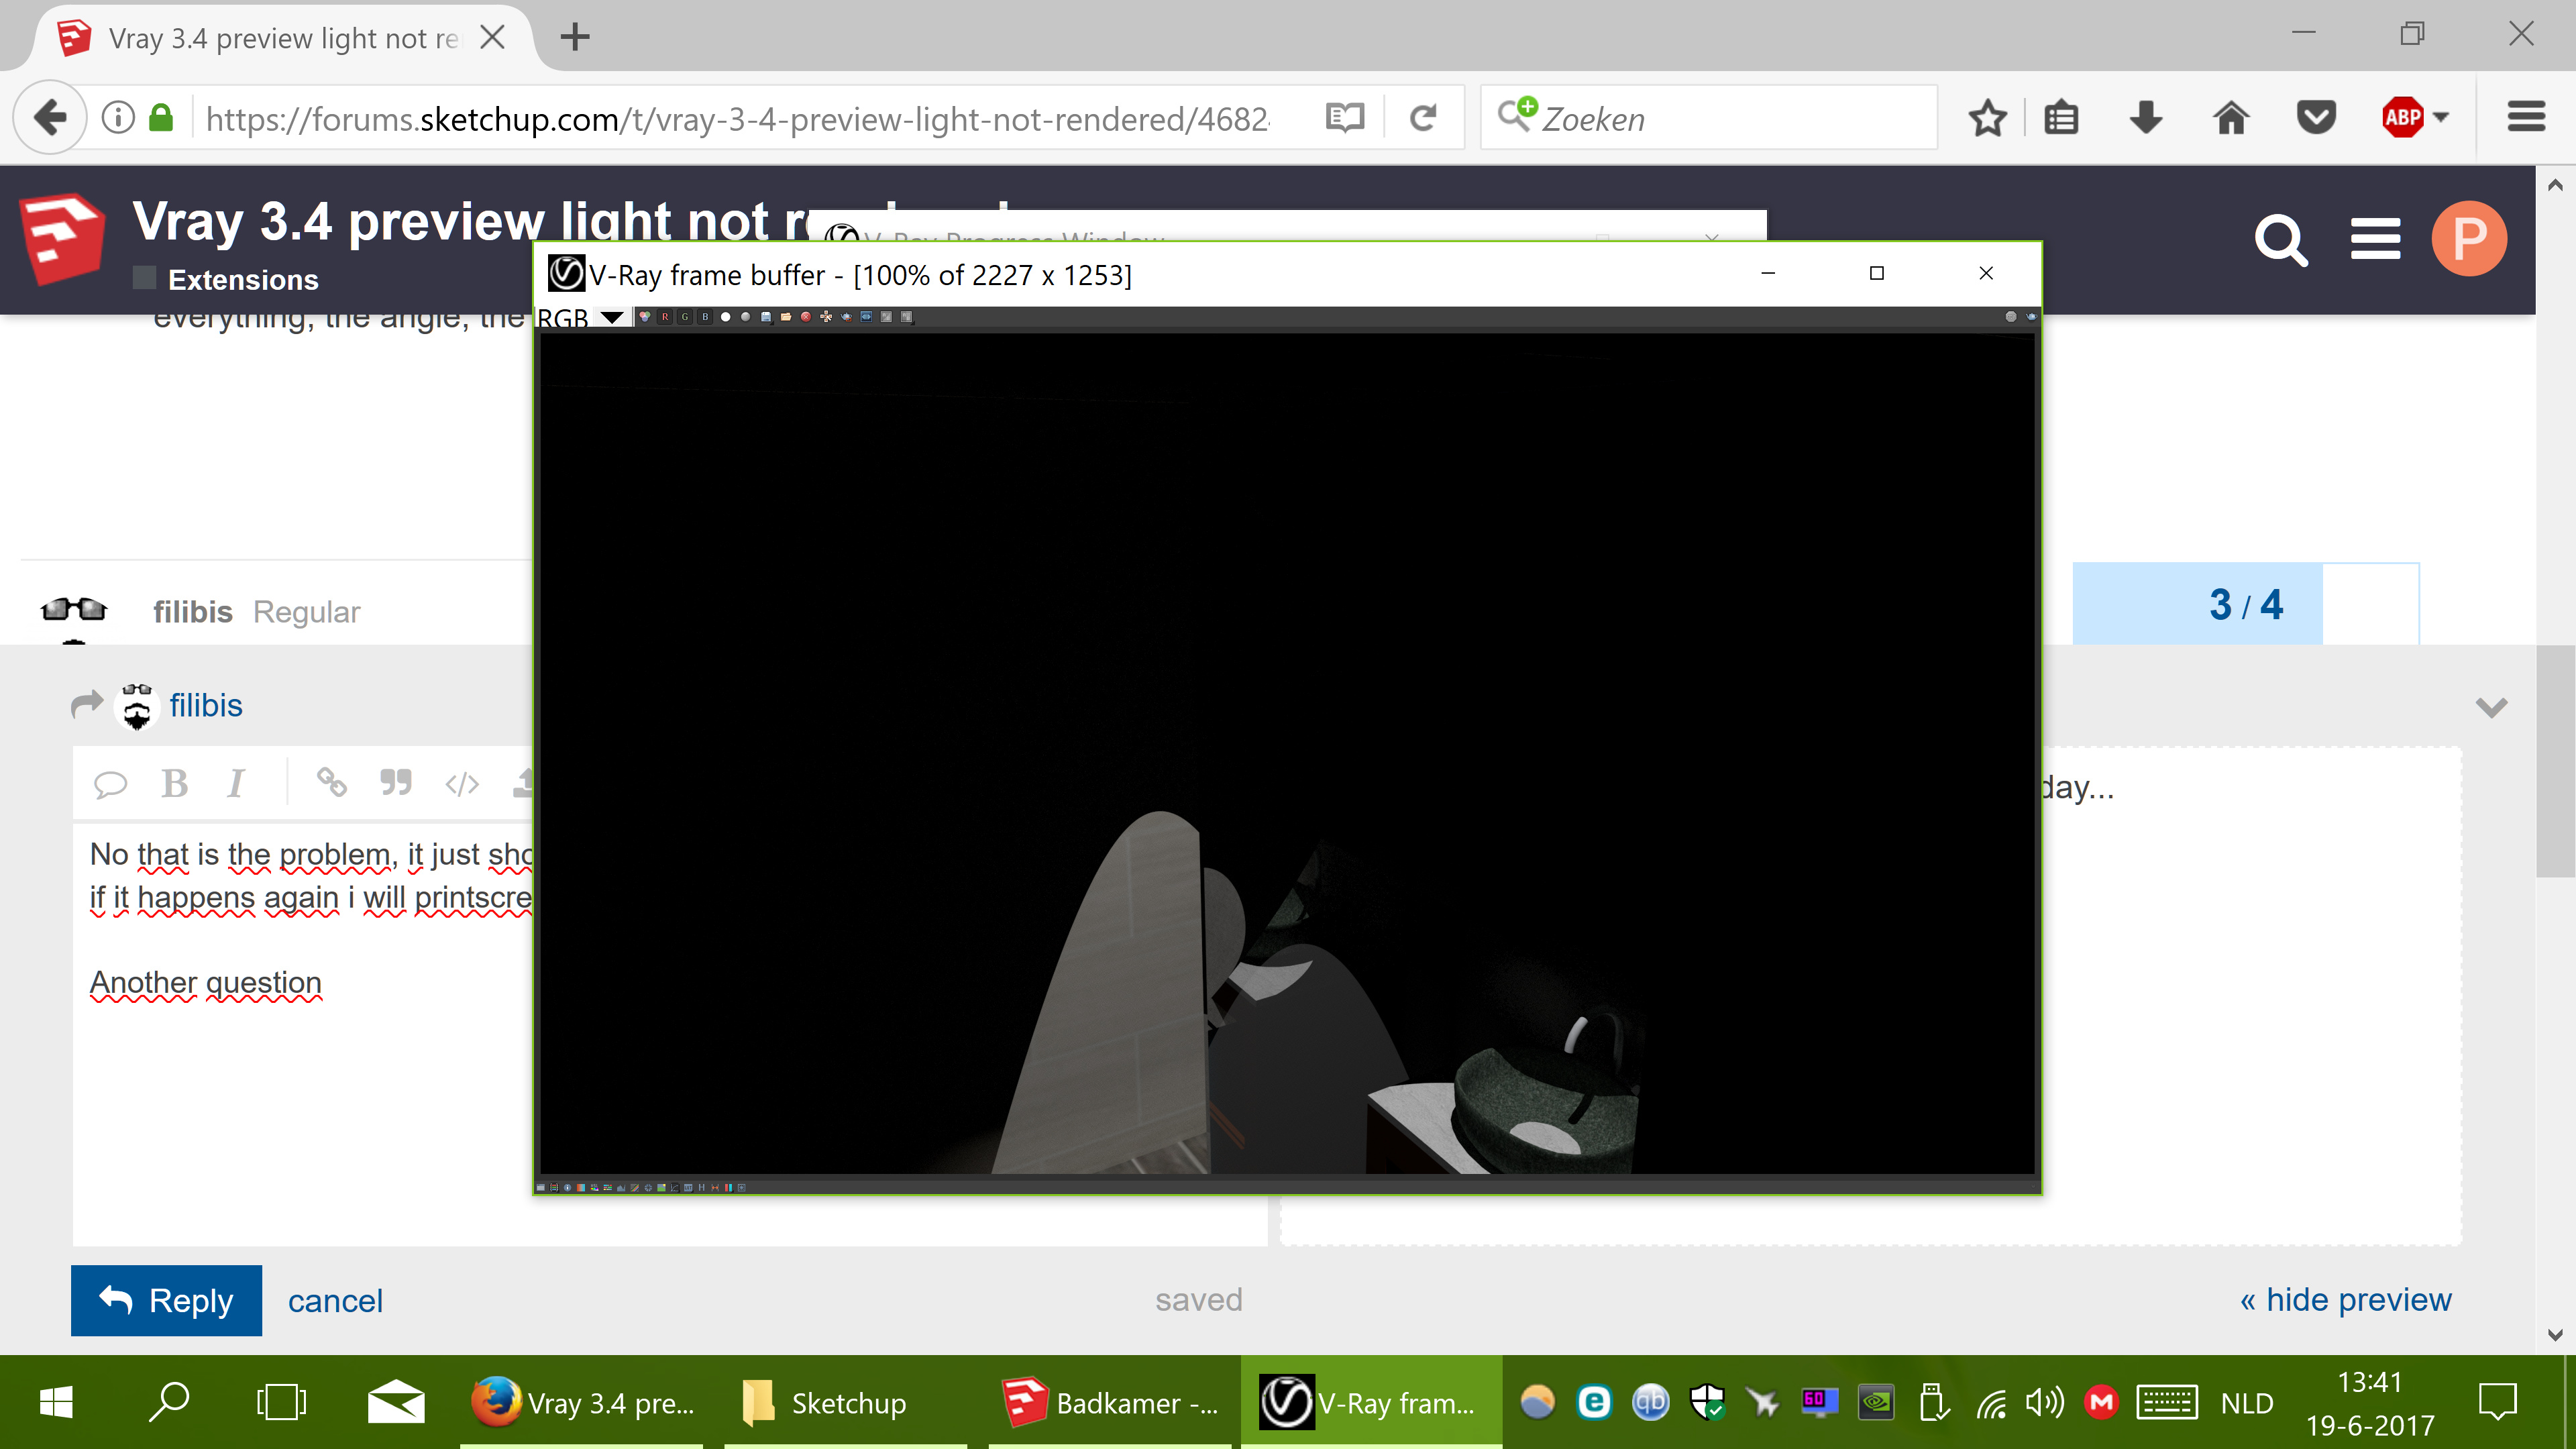
Task: Reload the forum page
Action: point(1423,118)
